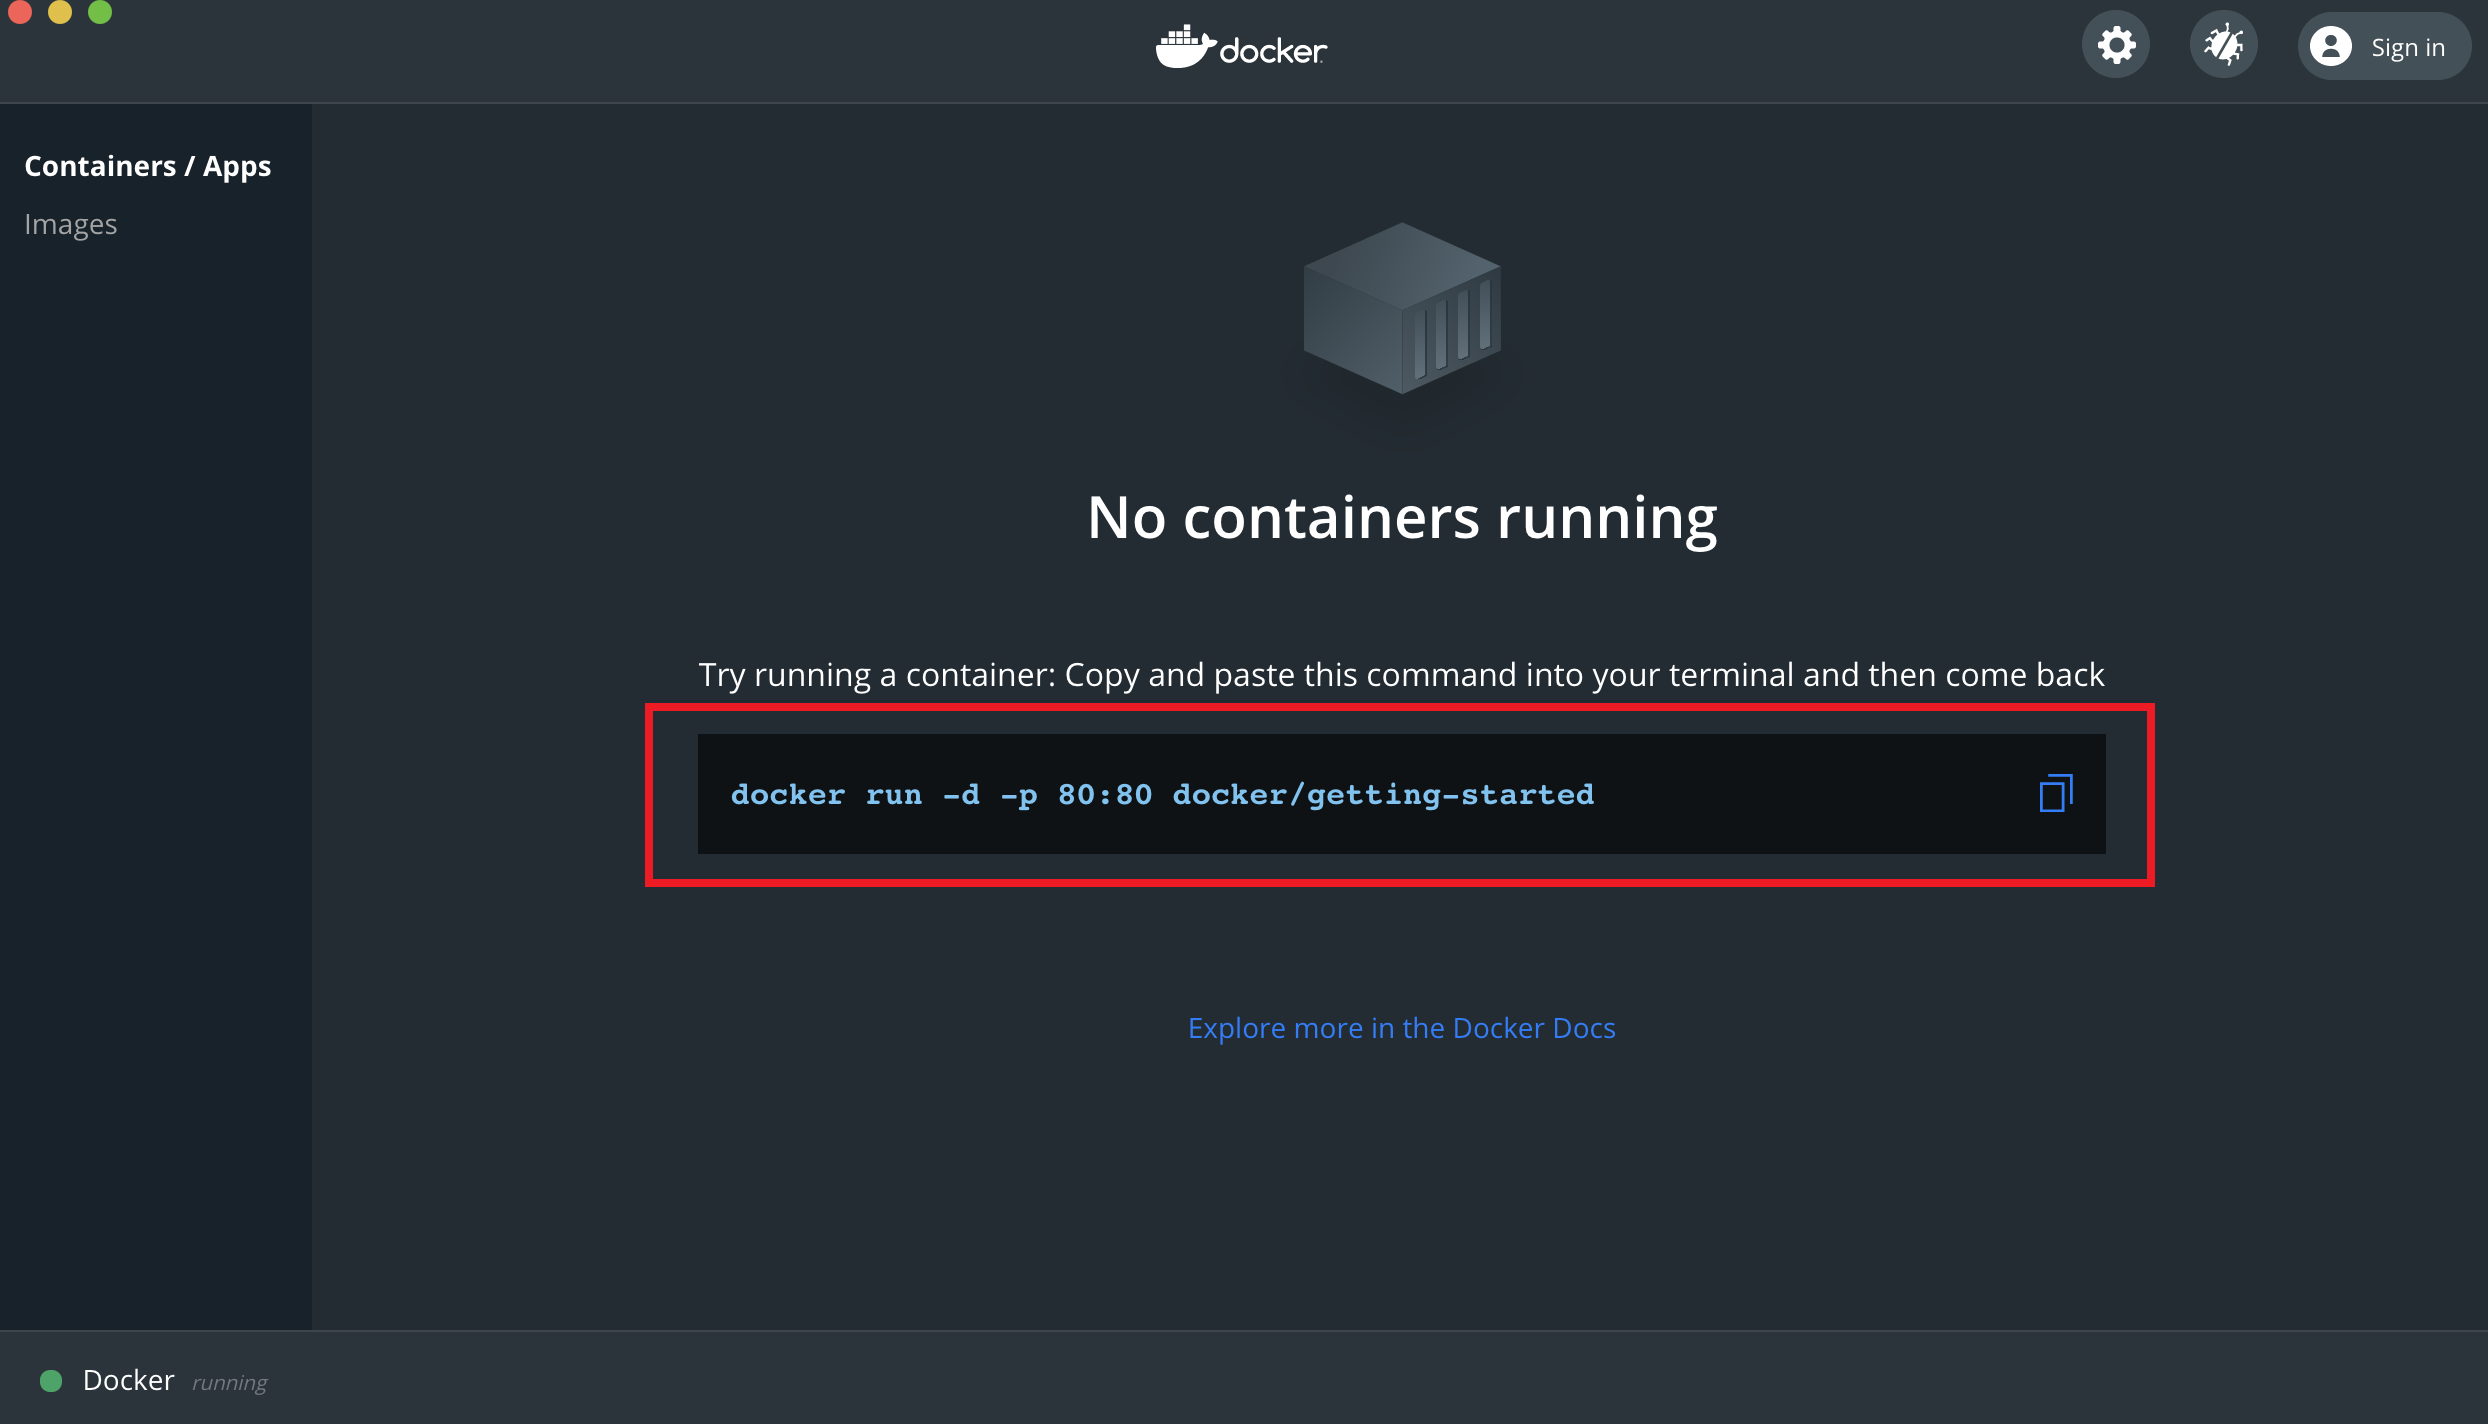Click the 'running' status text

click(x=229, y=1383)
